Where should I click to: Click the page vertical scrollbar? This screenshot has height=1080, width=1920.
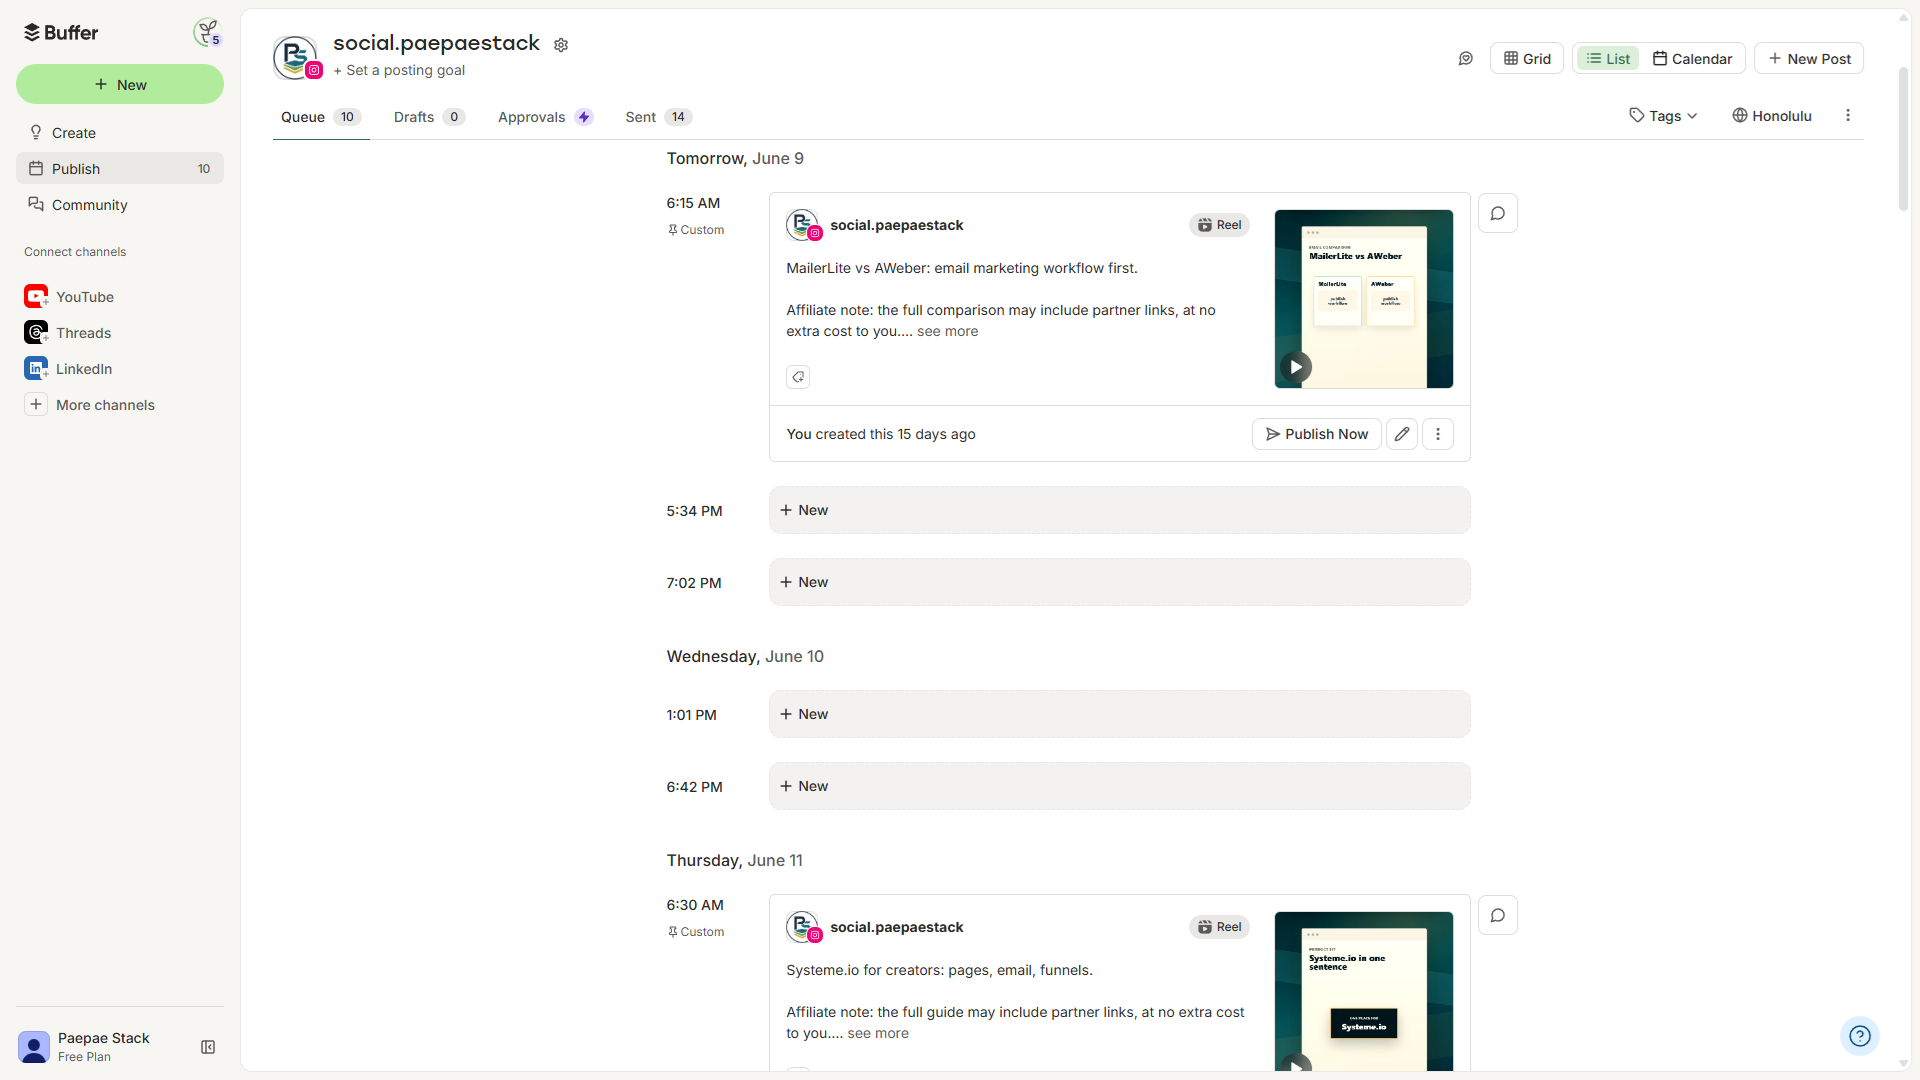click(x=1903, y=140)
